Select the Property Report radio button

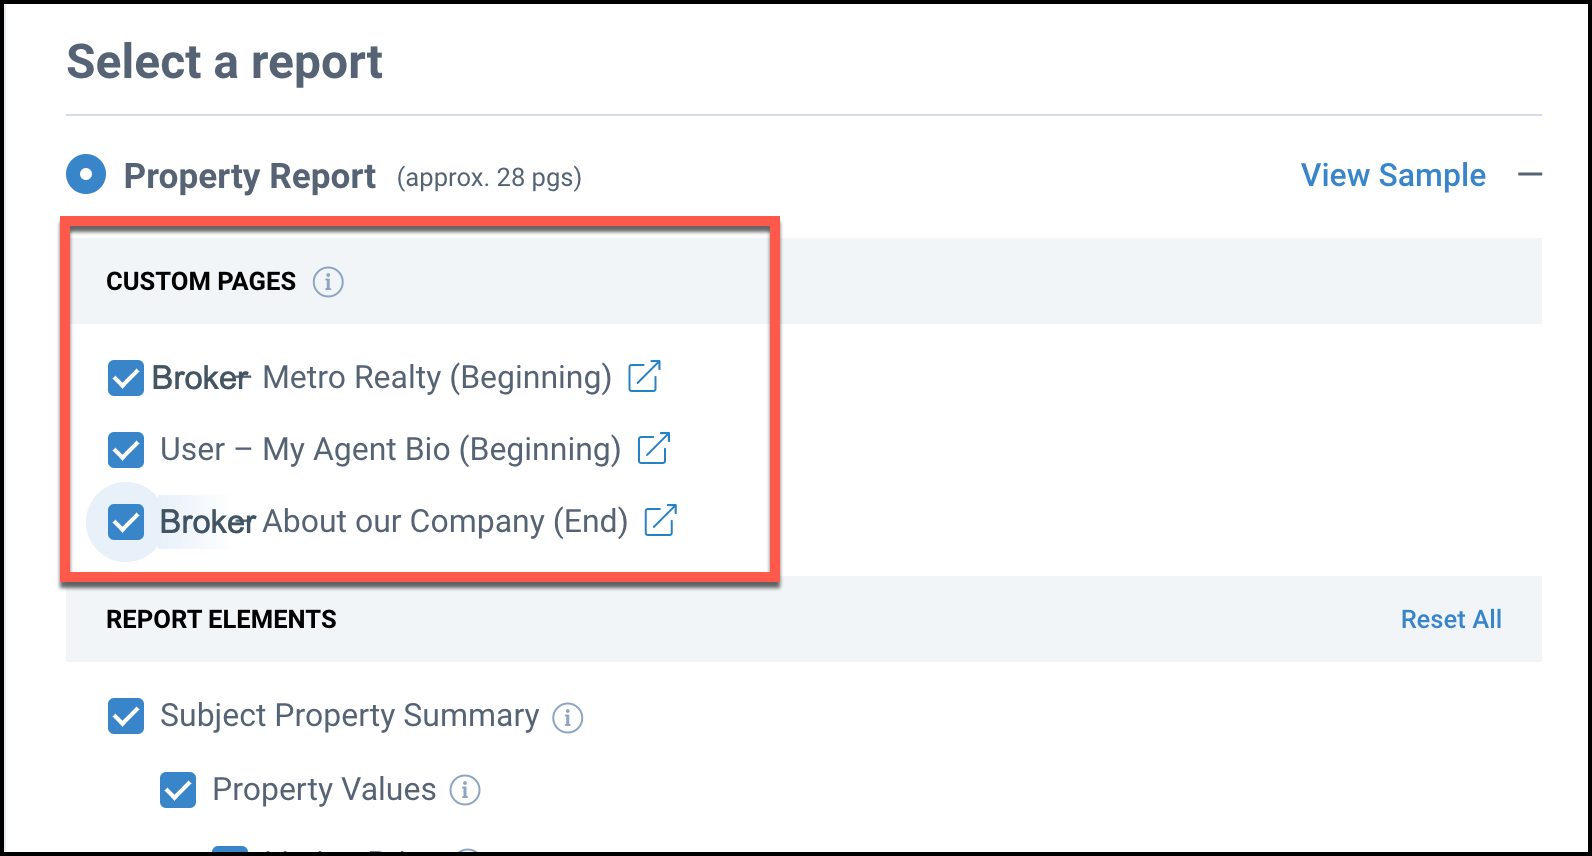point(86,175)
